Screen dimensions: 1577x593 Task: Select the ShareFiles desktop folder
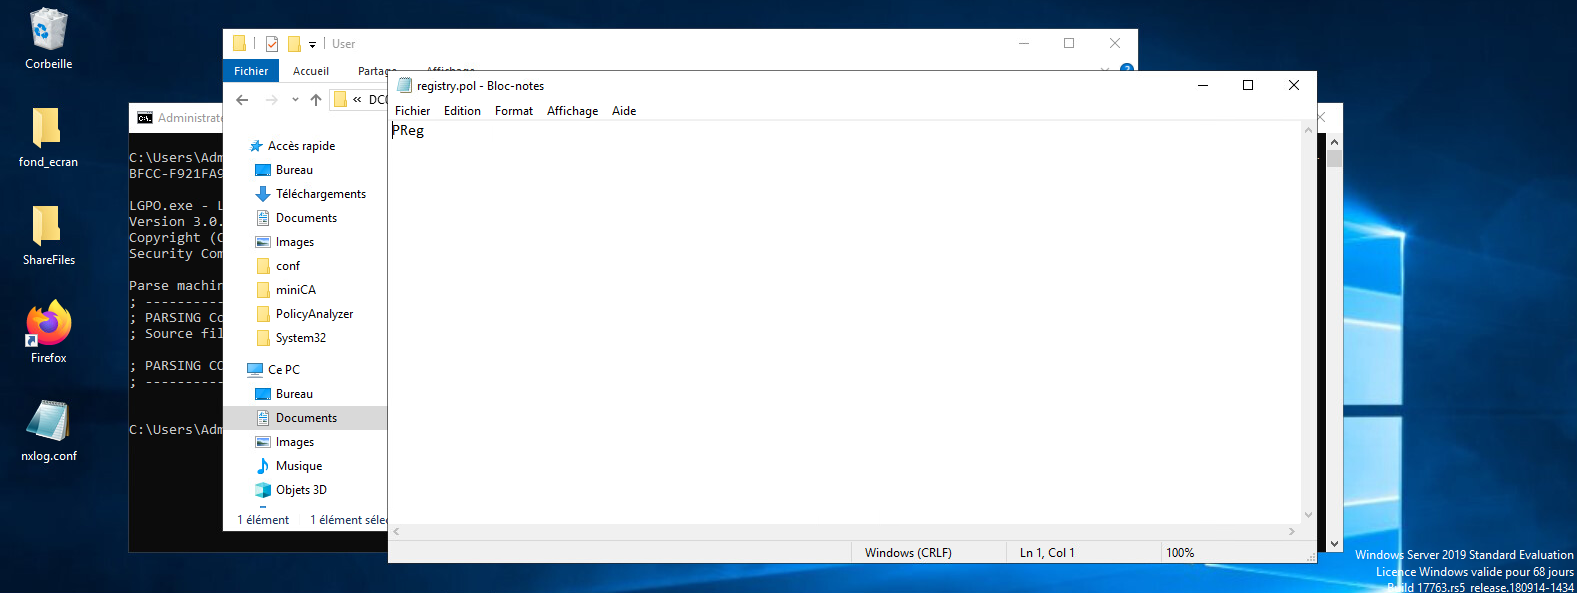point(47,227)
